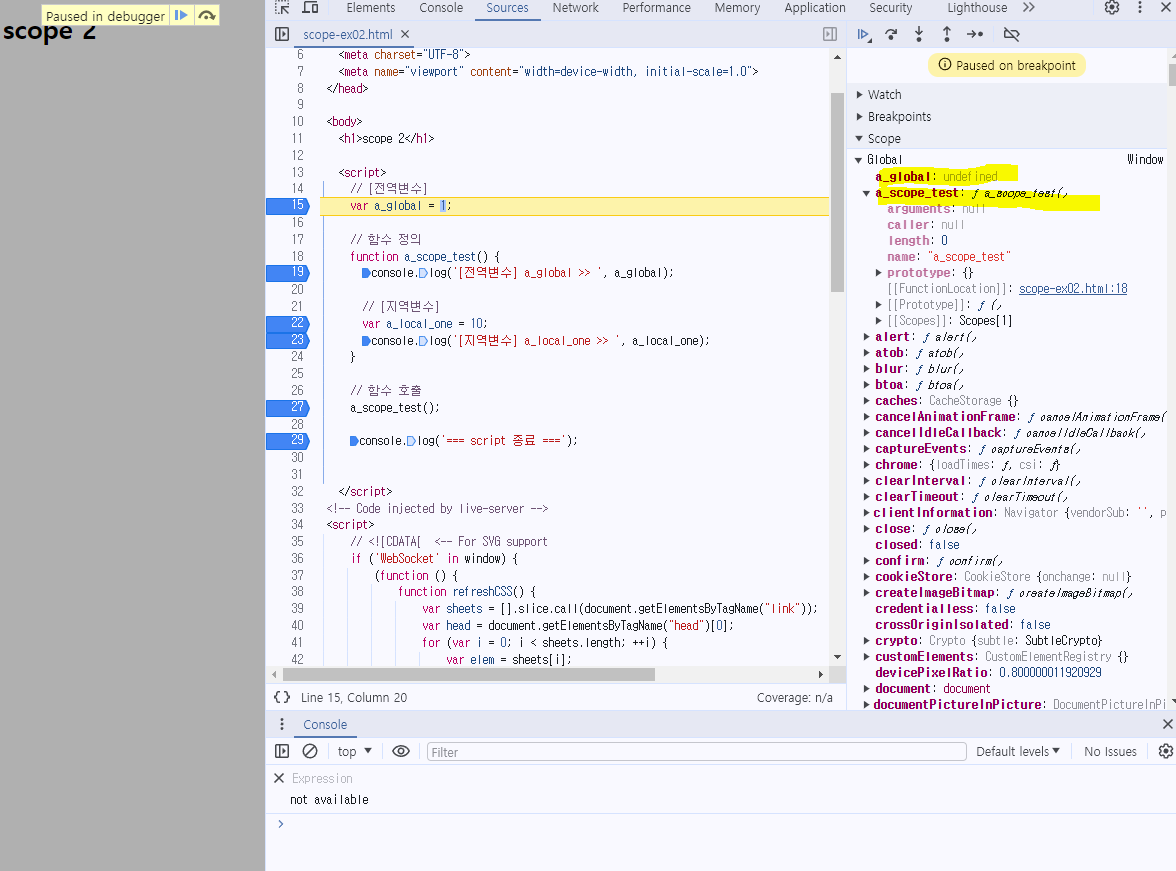
Task: Open the Application tab
Action: click(x=814, y=8)
